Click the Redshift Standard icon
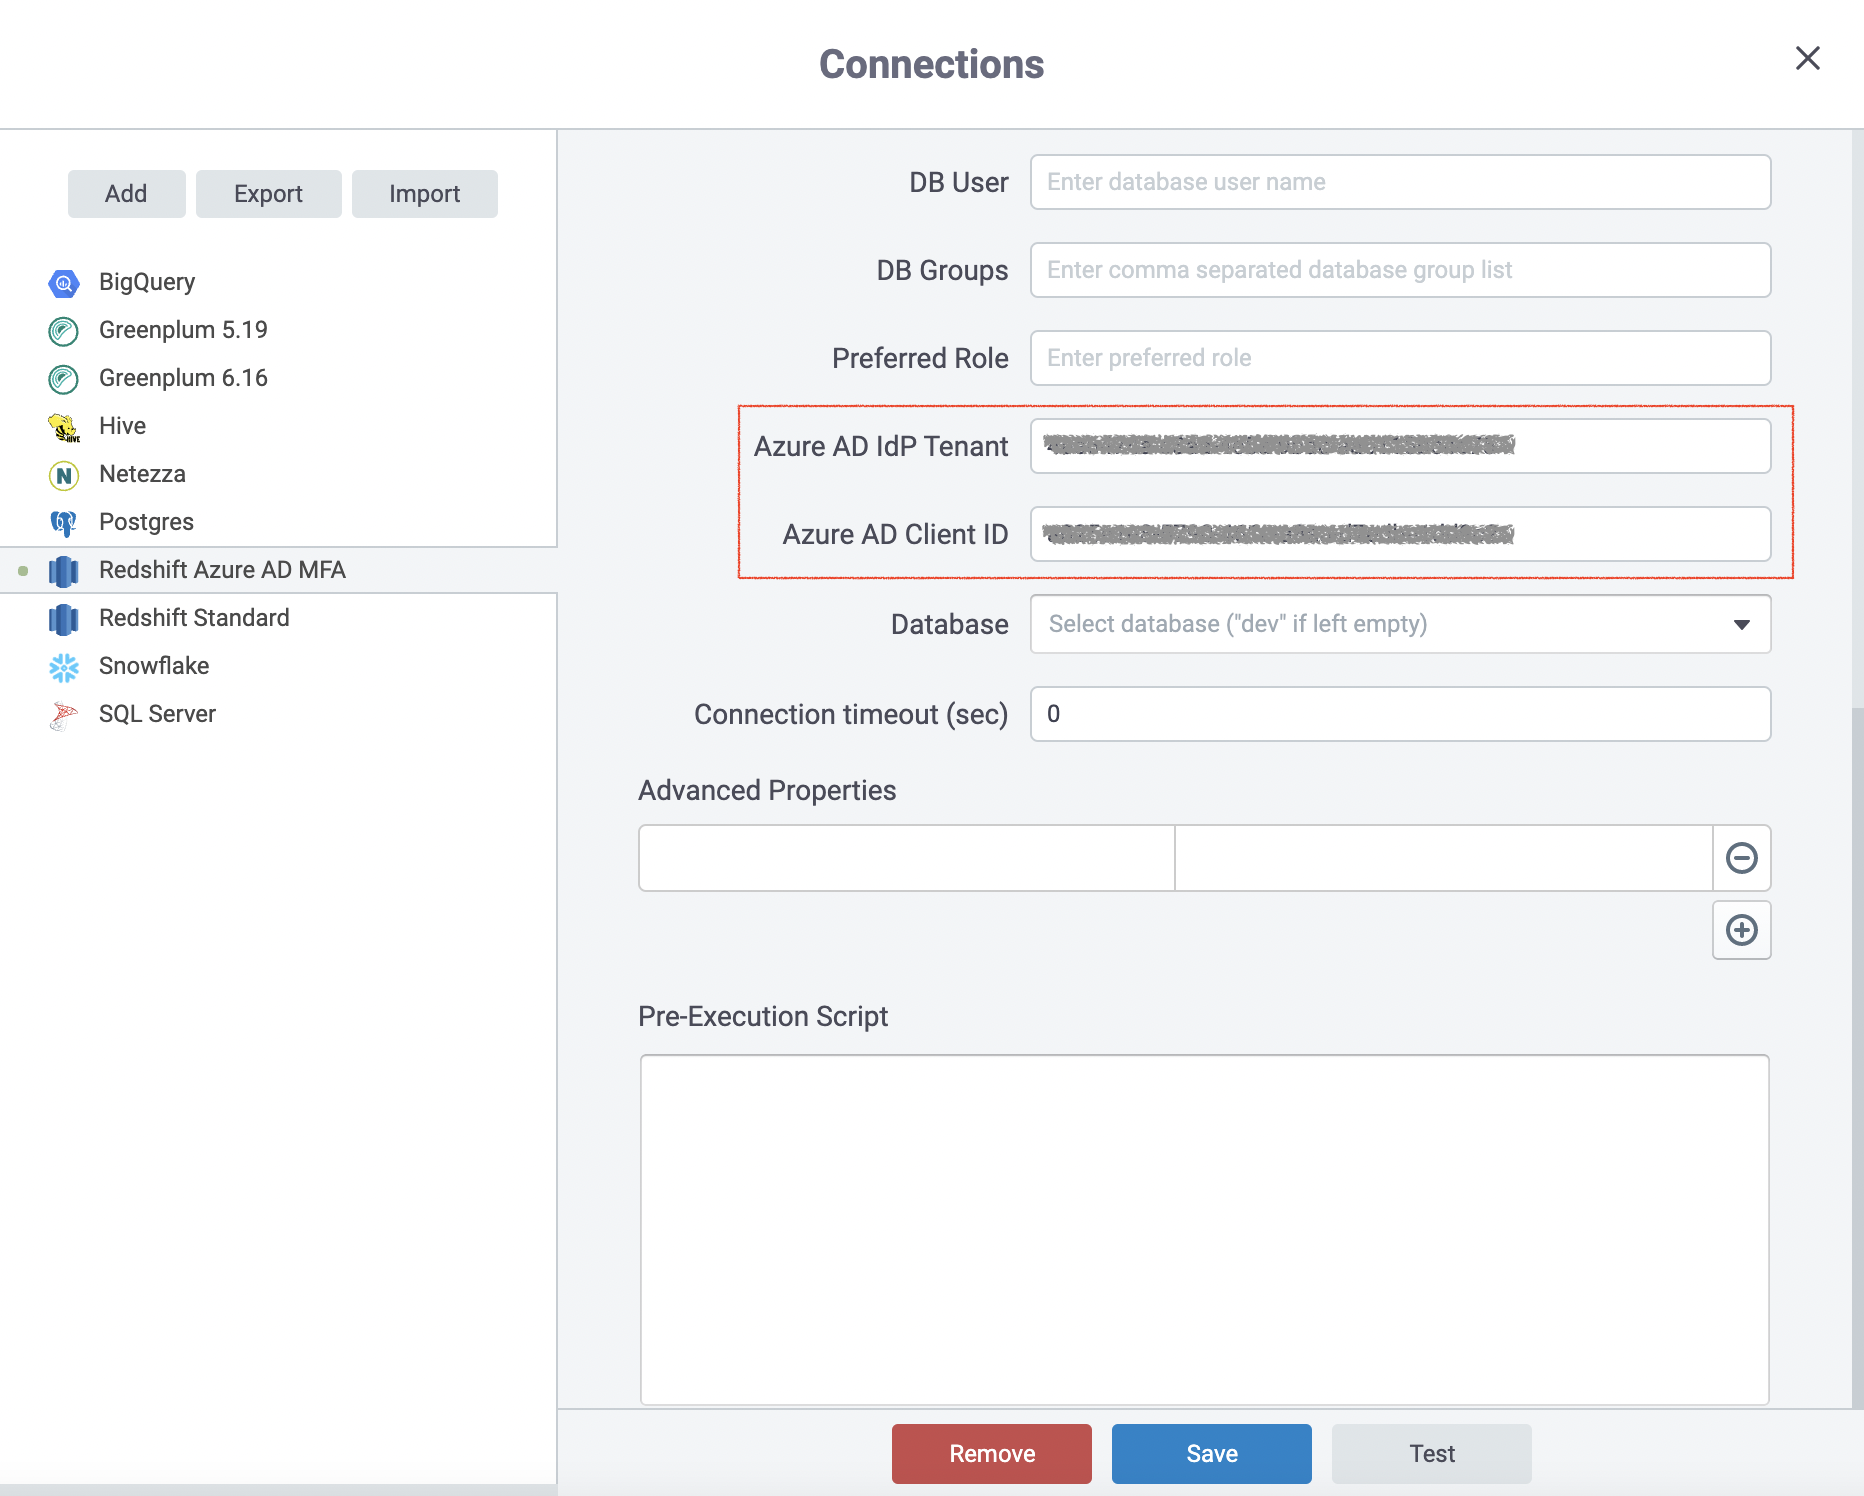This screenshot has height=1496, width=1864. click(63, 619)
